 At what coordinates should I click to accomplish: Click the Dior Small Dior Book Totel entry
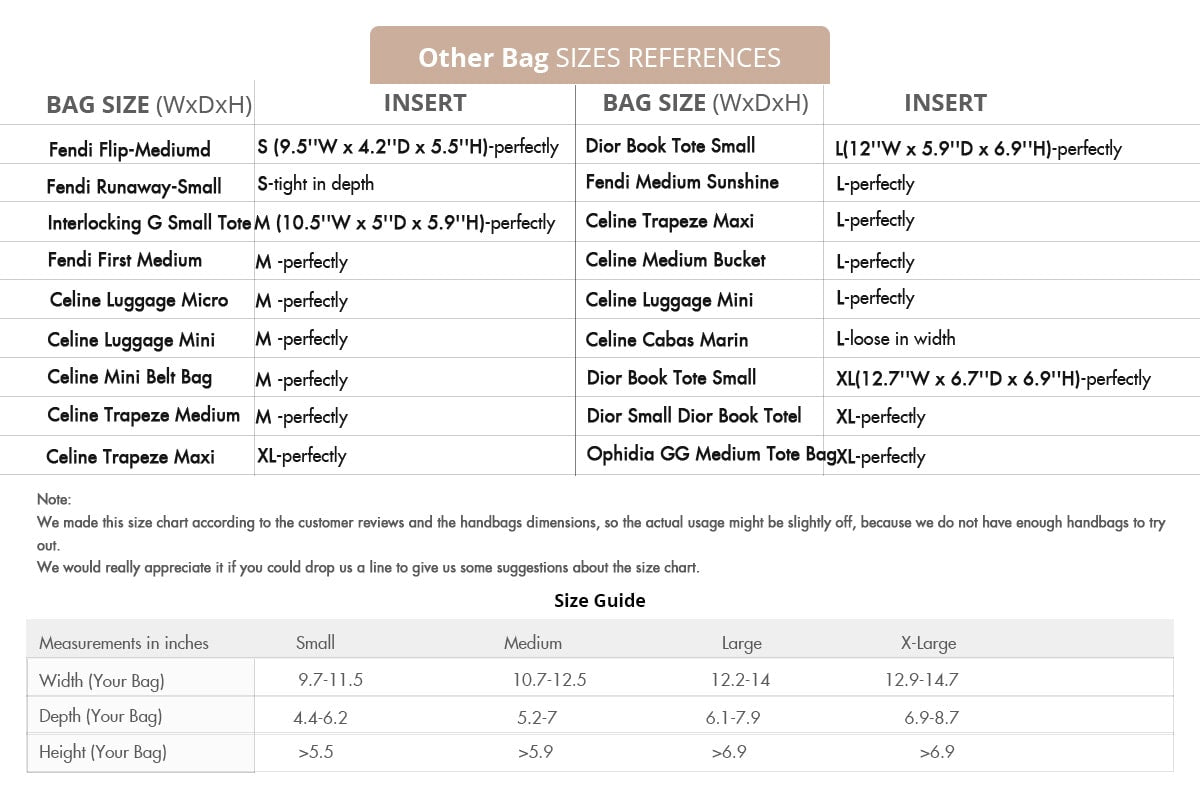(694, 415)
